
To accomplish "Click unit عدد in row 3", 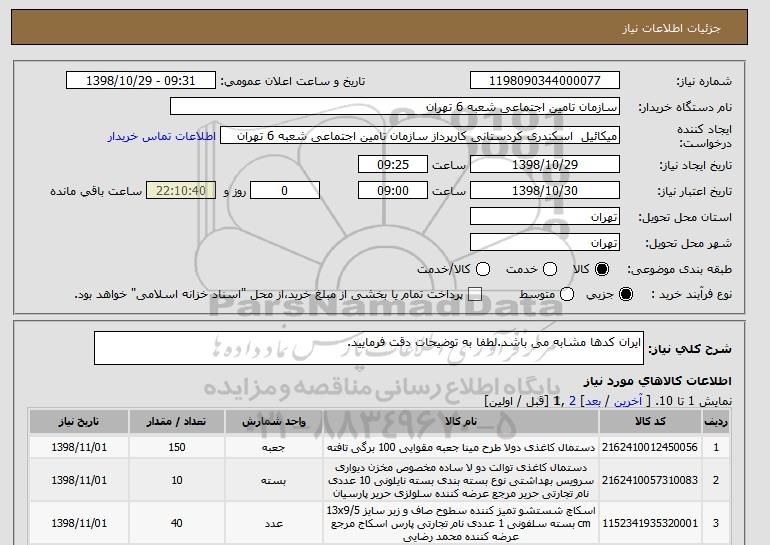I will click(x=274, y=523).
